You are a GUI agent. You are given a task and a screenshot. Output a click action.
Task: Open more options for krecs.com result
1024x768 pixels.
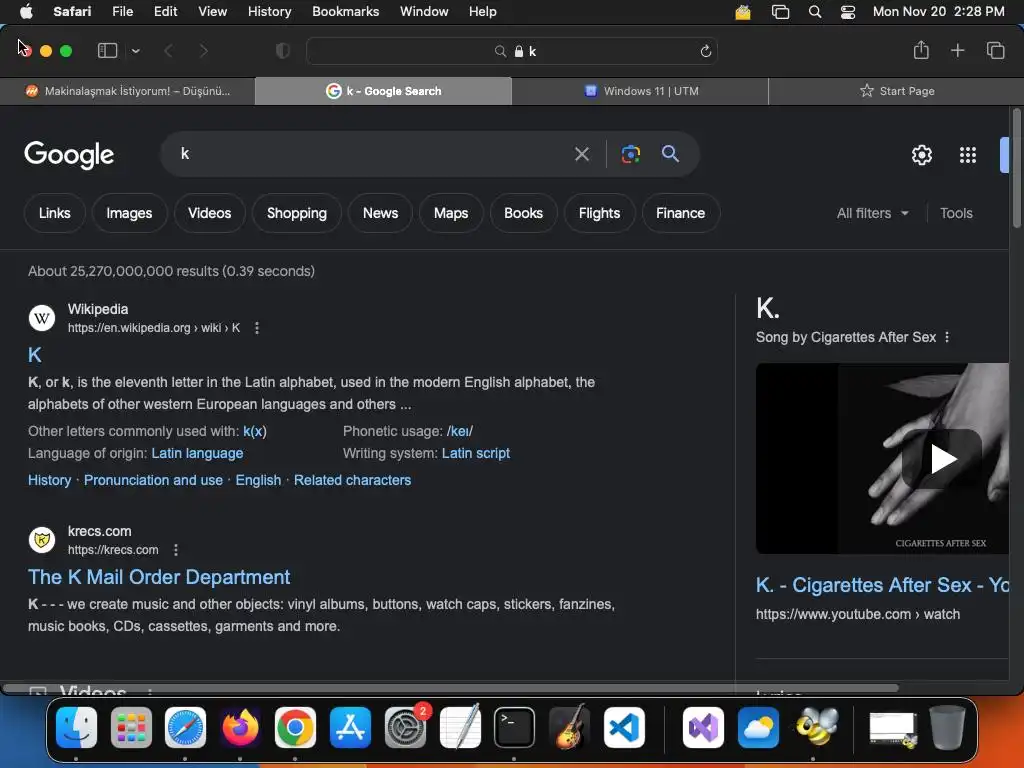(176, 550)
